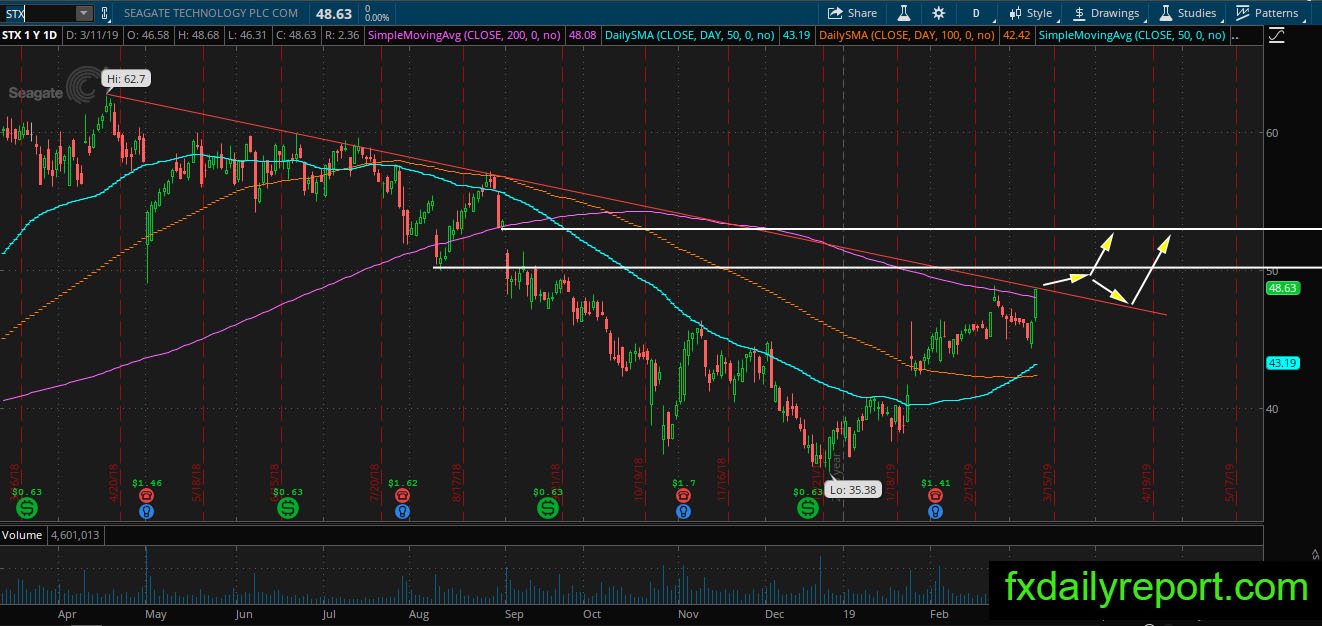Open the Studies menu
Image resolution: width=1322 pixels, height=626 pixels.
tap(1188, 13)
